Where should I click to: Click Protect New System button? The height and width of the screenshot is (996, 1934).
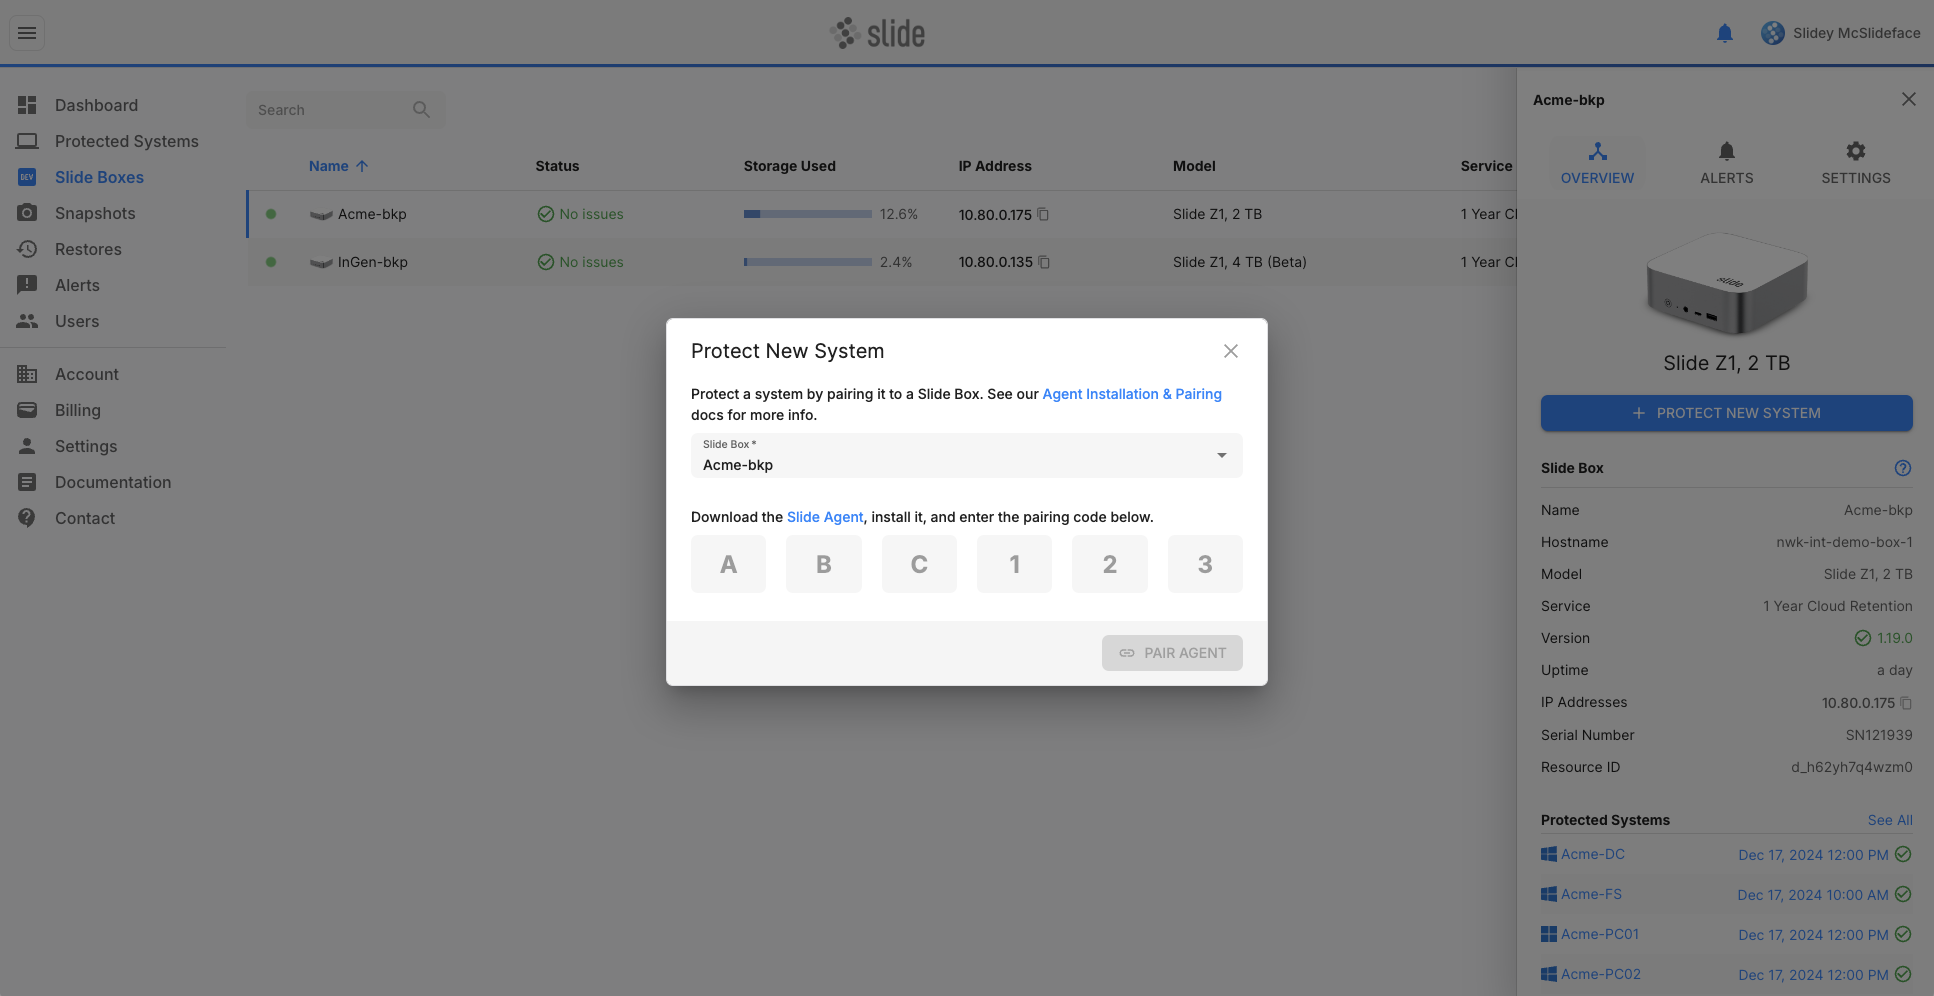tap(1727, 413)
